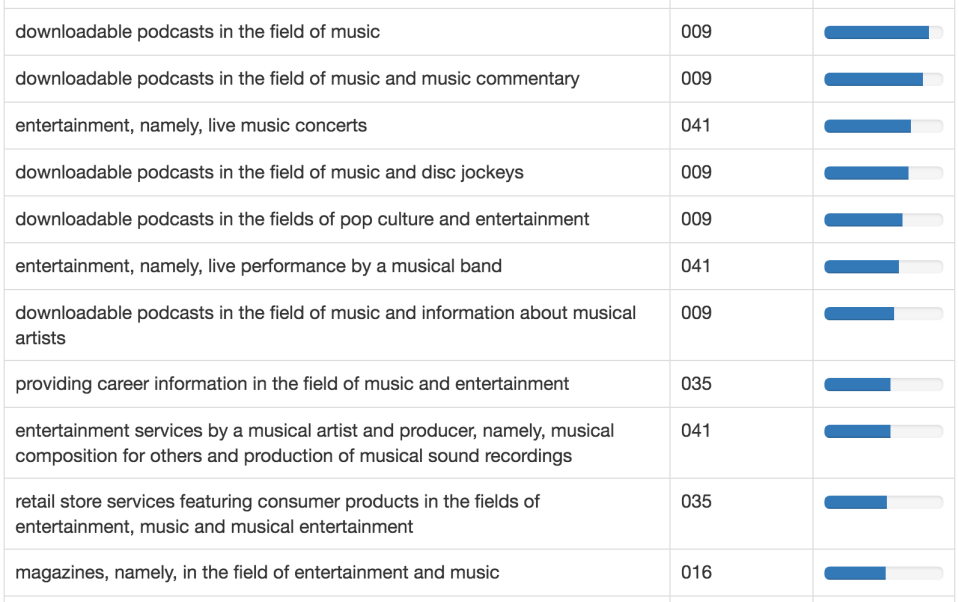Image resolution: width=959 pixels, height=602 pixels.
Task: Click 'entertainment, namely, live music concerts' text
Action: 191,126
